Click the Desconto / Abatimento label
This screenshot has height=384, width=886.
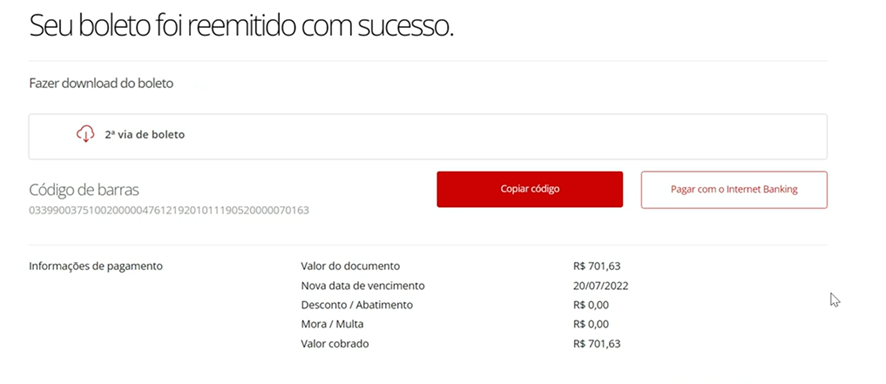357,305
